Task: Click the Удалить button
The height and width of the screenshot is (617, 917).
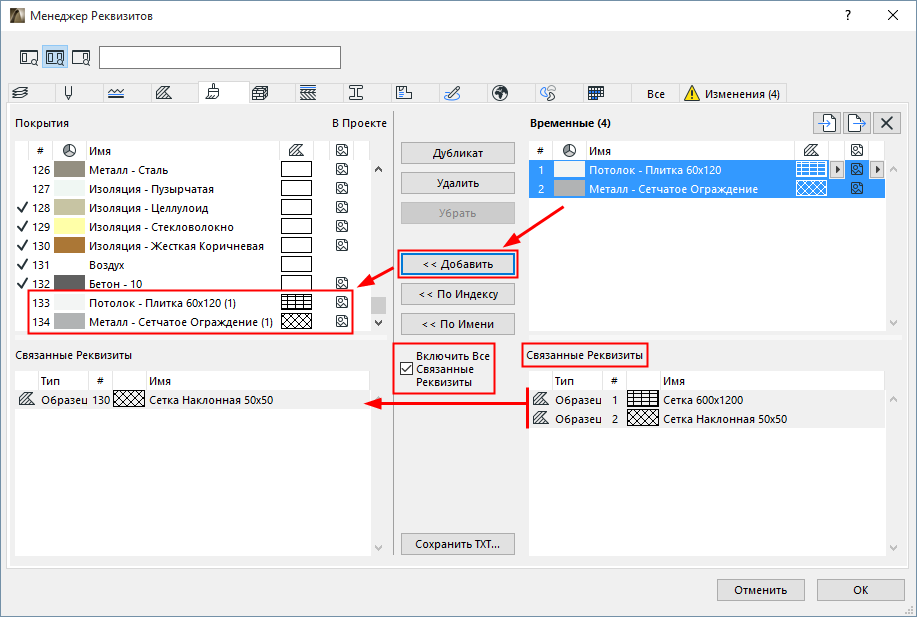Action: pyautogui.click(x=458, y=183)
